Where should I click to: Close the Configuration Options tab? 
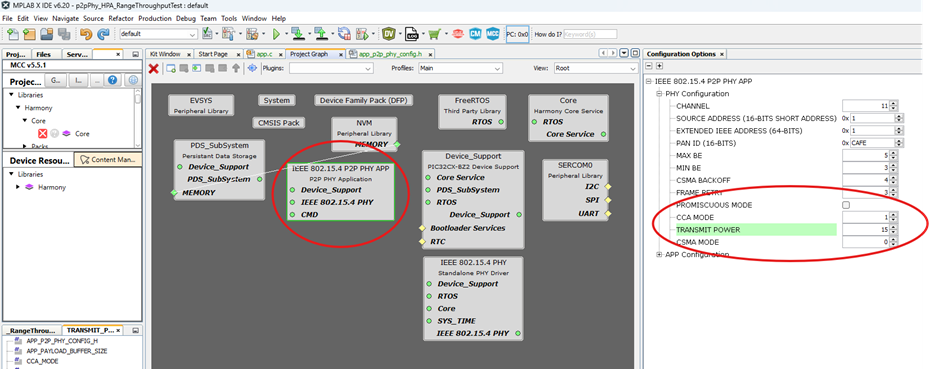722,54
